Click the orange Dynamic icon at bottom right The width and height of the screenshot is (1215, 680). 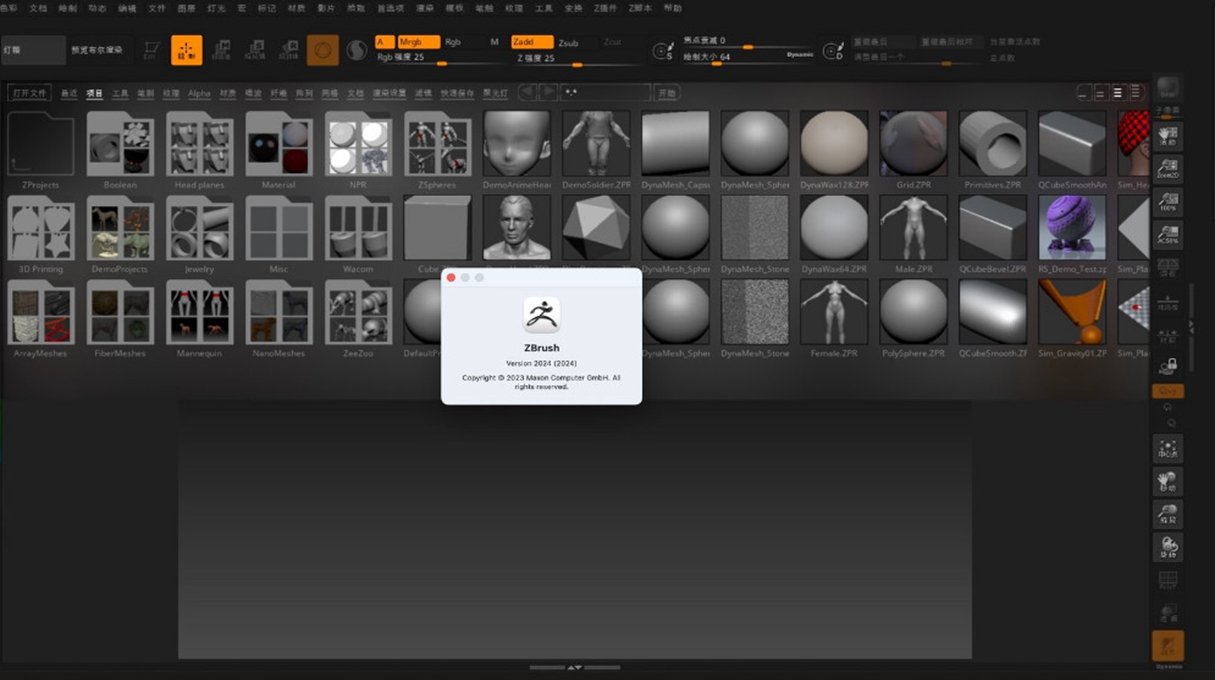[x=1168, y=647]
